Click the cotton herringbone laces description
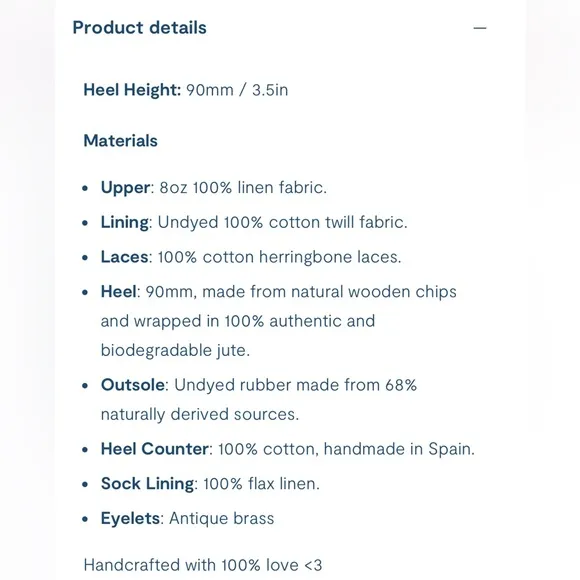 (x=280, y=257)
